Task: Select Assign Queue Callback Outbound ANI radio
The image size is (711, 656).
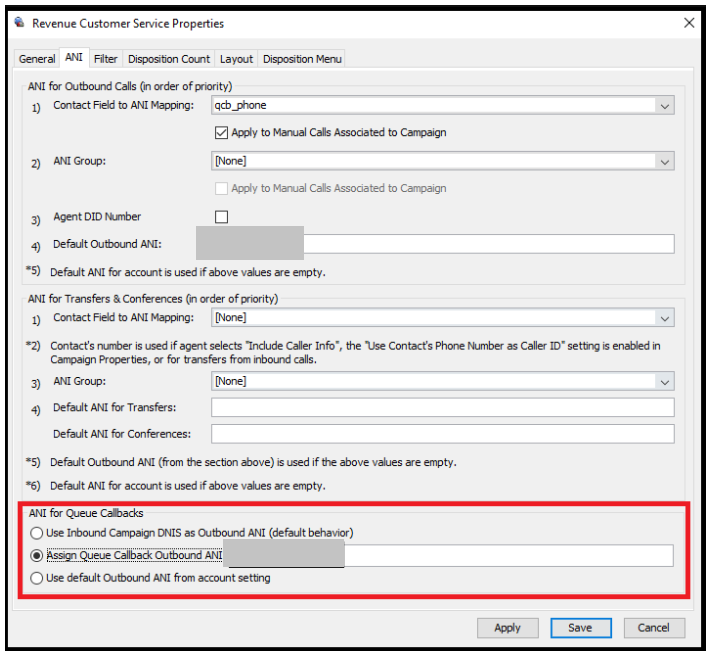Action: [37, 556]
